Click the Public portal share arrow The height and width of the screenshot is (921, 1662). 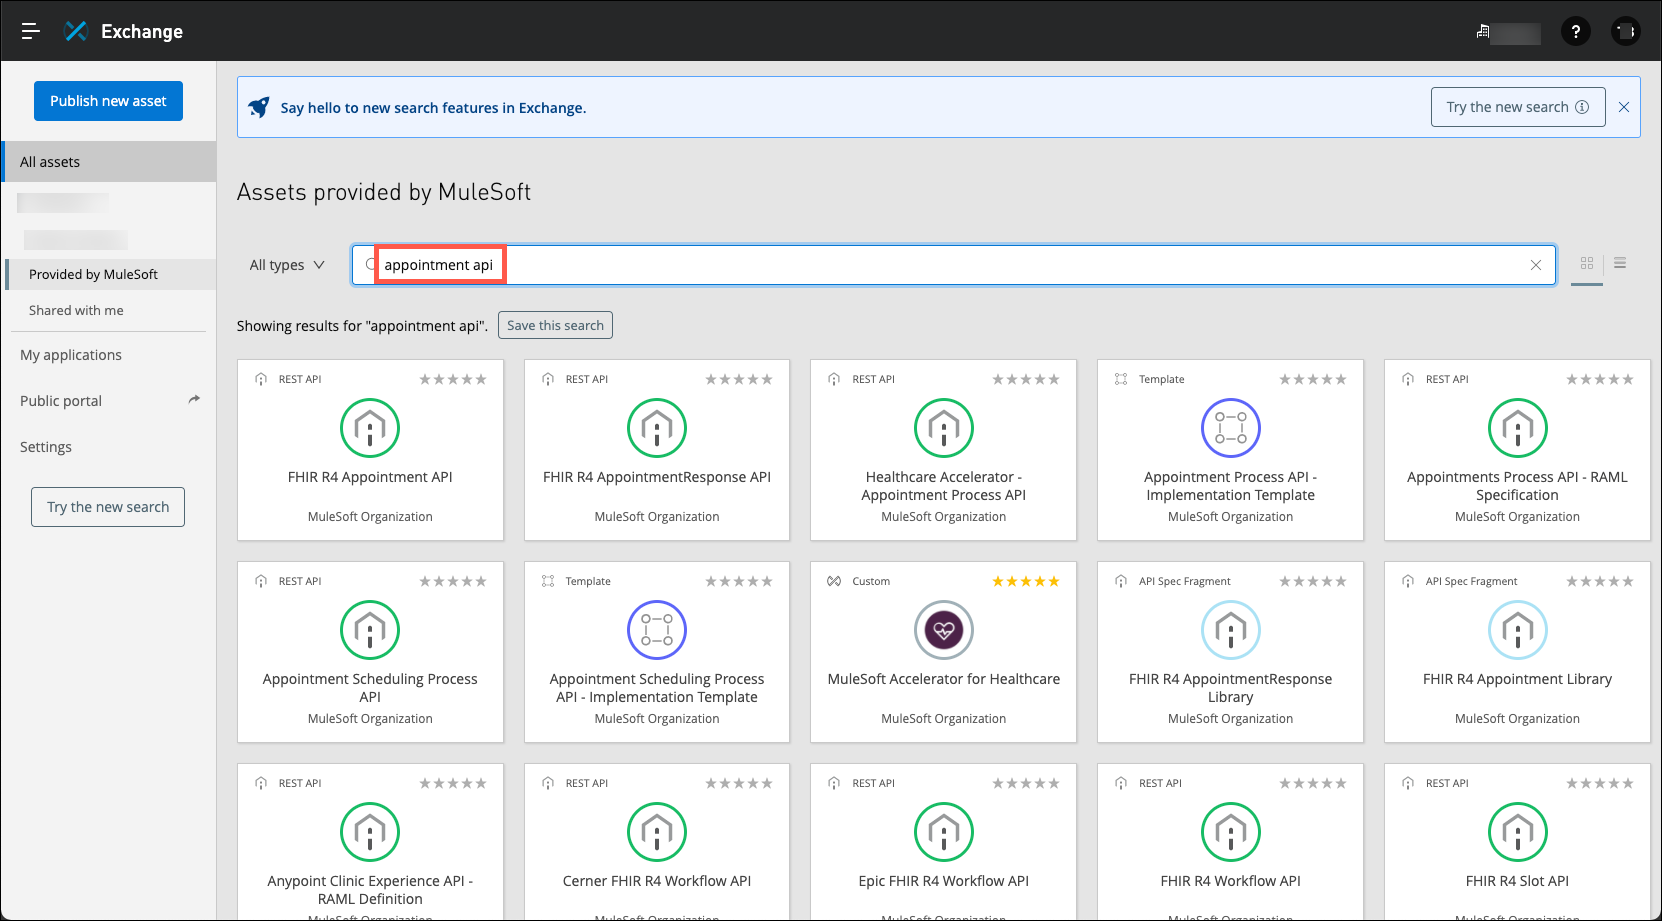tap(194, 399)
